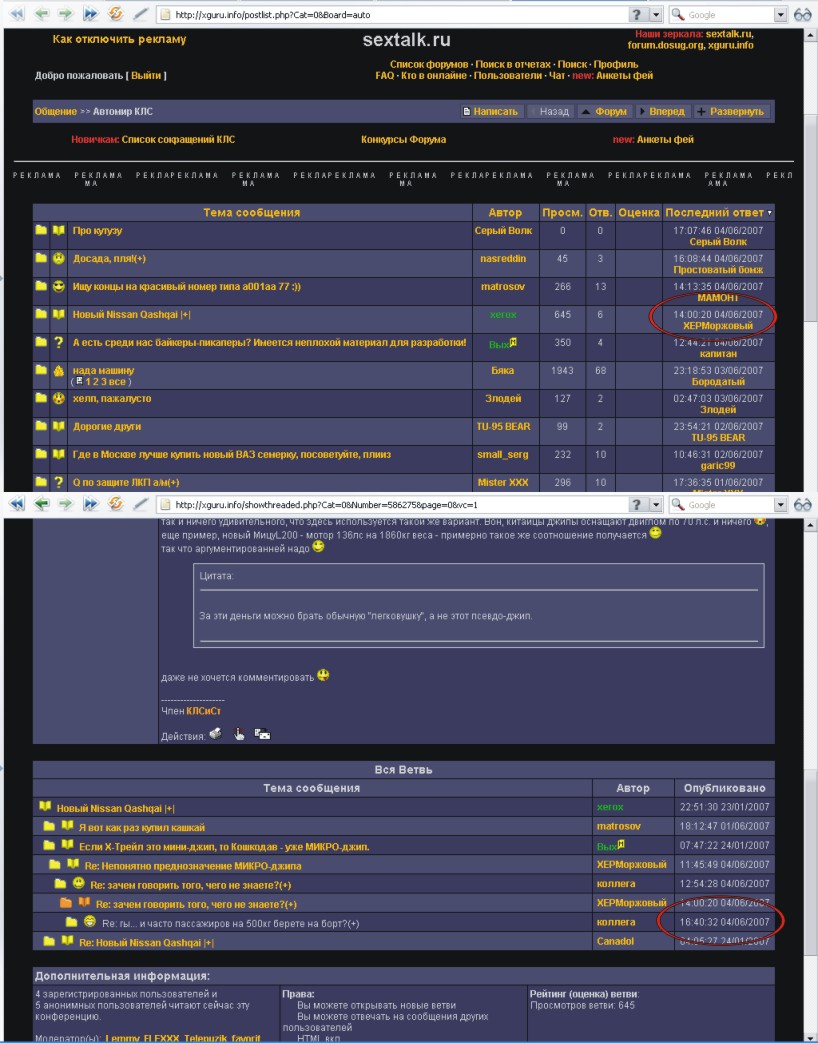Screen dimensions: 818x1043
Task: Click the folder icon in the Про кулузу row
Action: 41,230
